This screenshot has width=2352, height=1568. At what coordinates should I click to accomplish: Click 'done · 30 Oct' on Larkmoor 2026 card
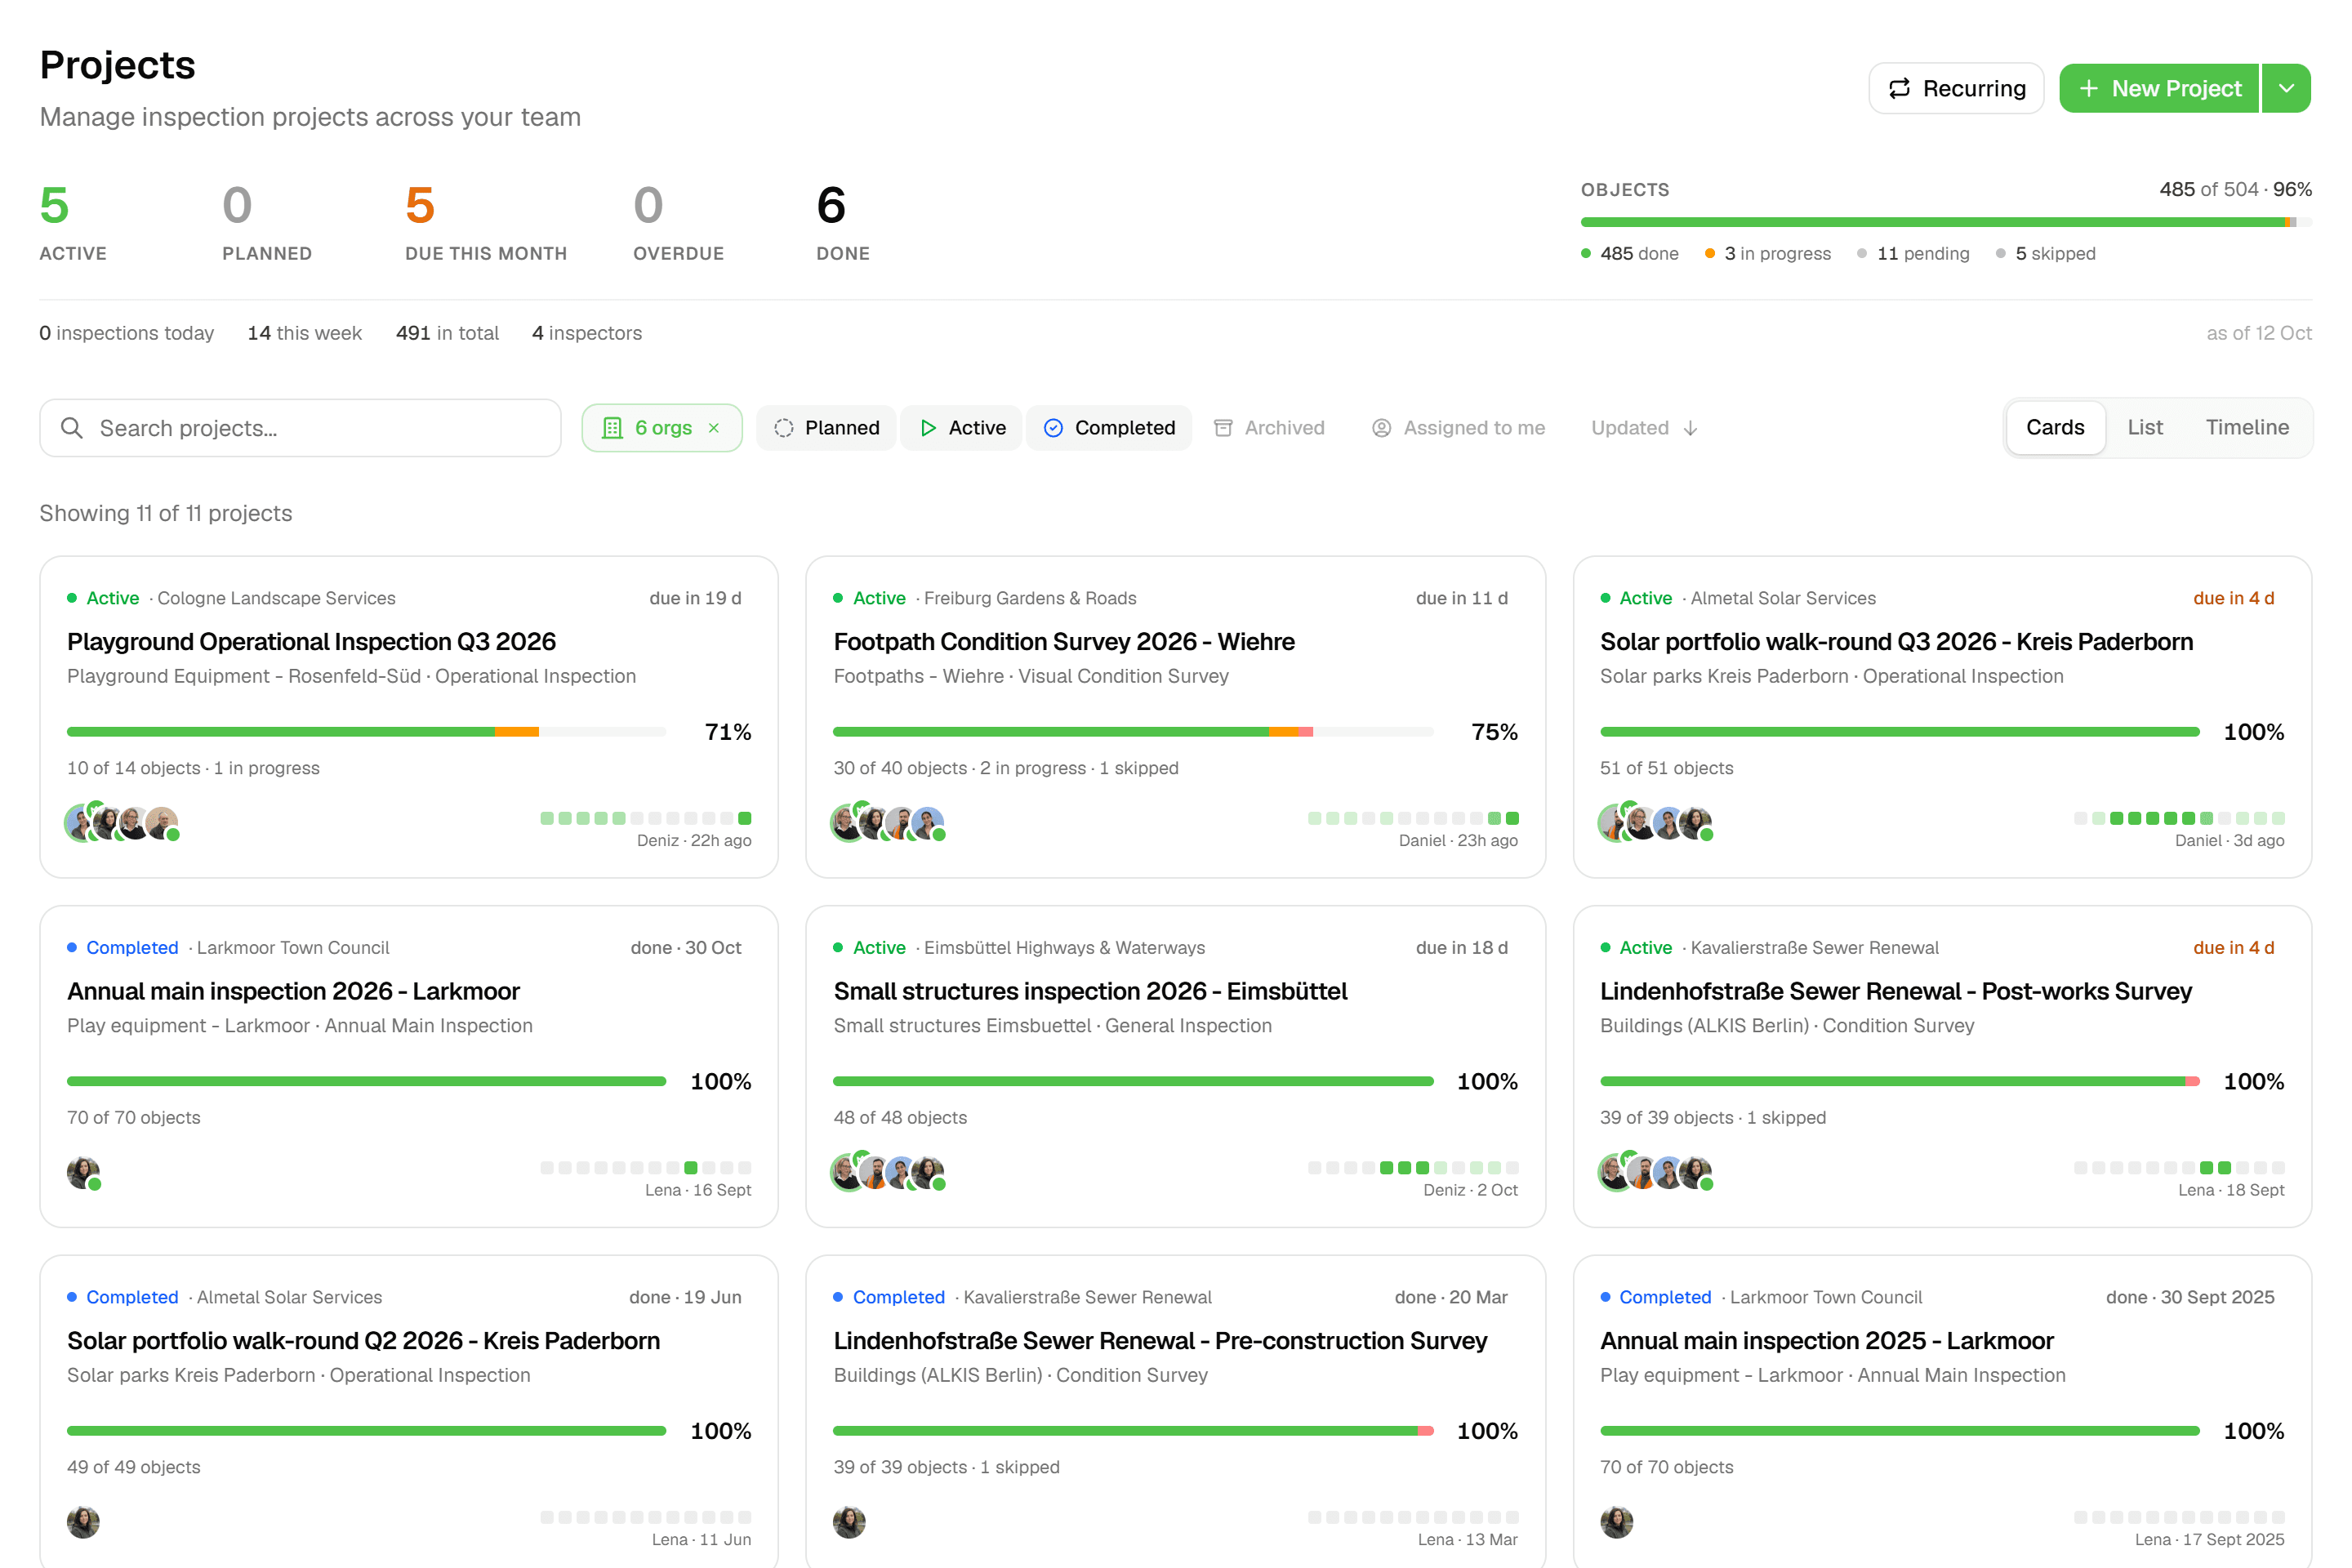[686, 948]
